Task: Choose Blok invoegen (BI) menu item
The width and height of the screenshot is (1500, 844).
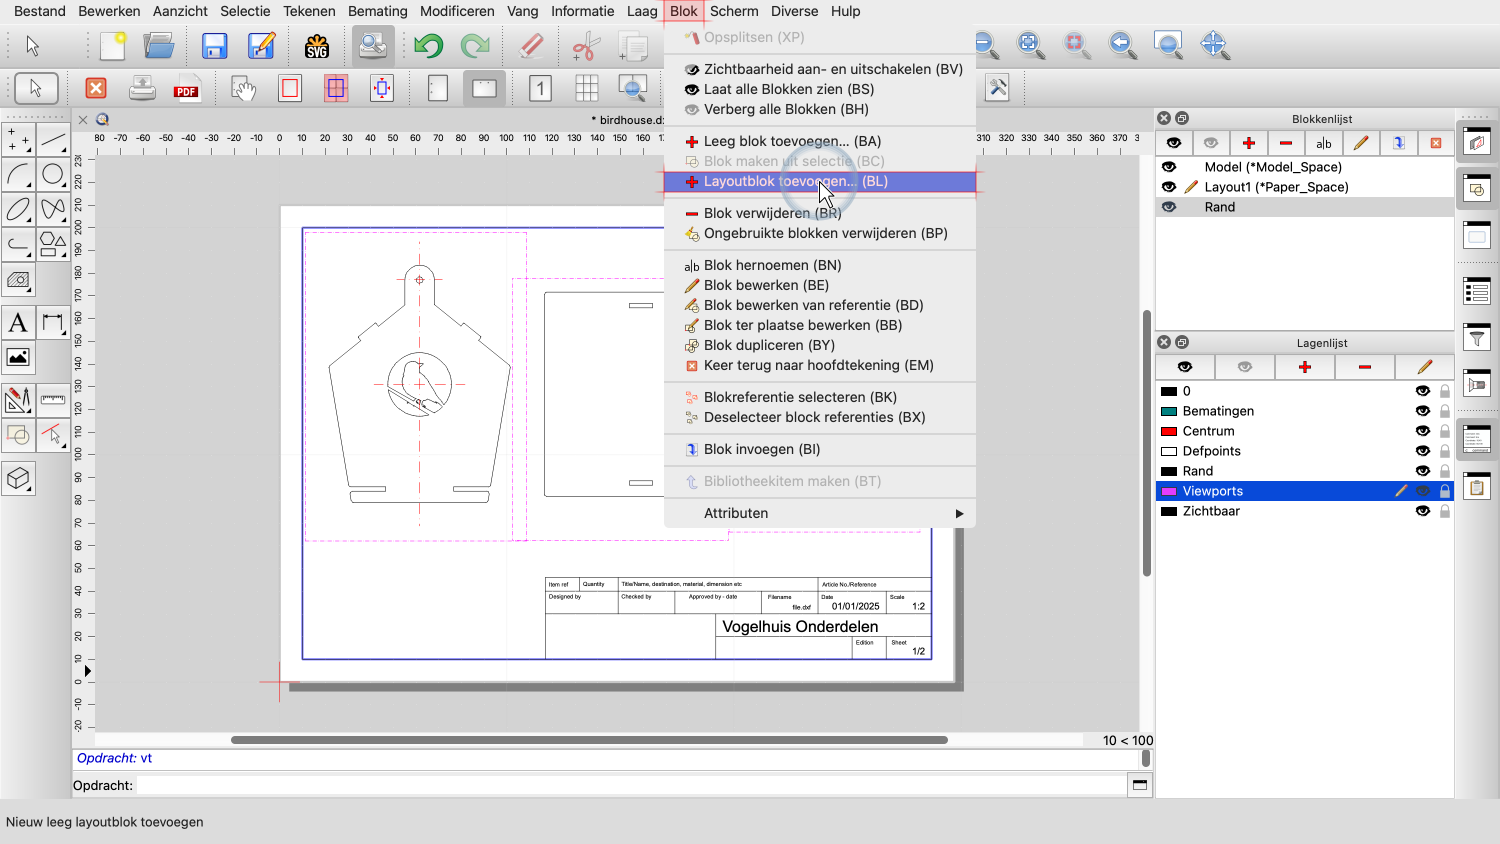Action: click(762, 449)
